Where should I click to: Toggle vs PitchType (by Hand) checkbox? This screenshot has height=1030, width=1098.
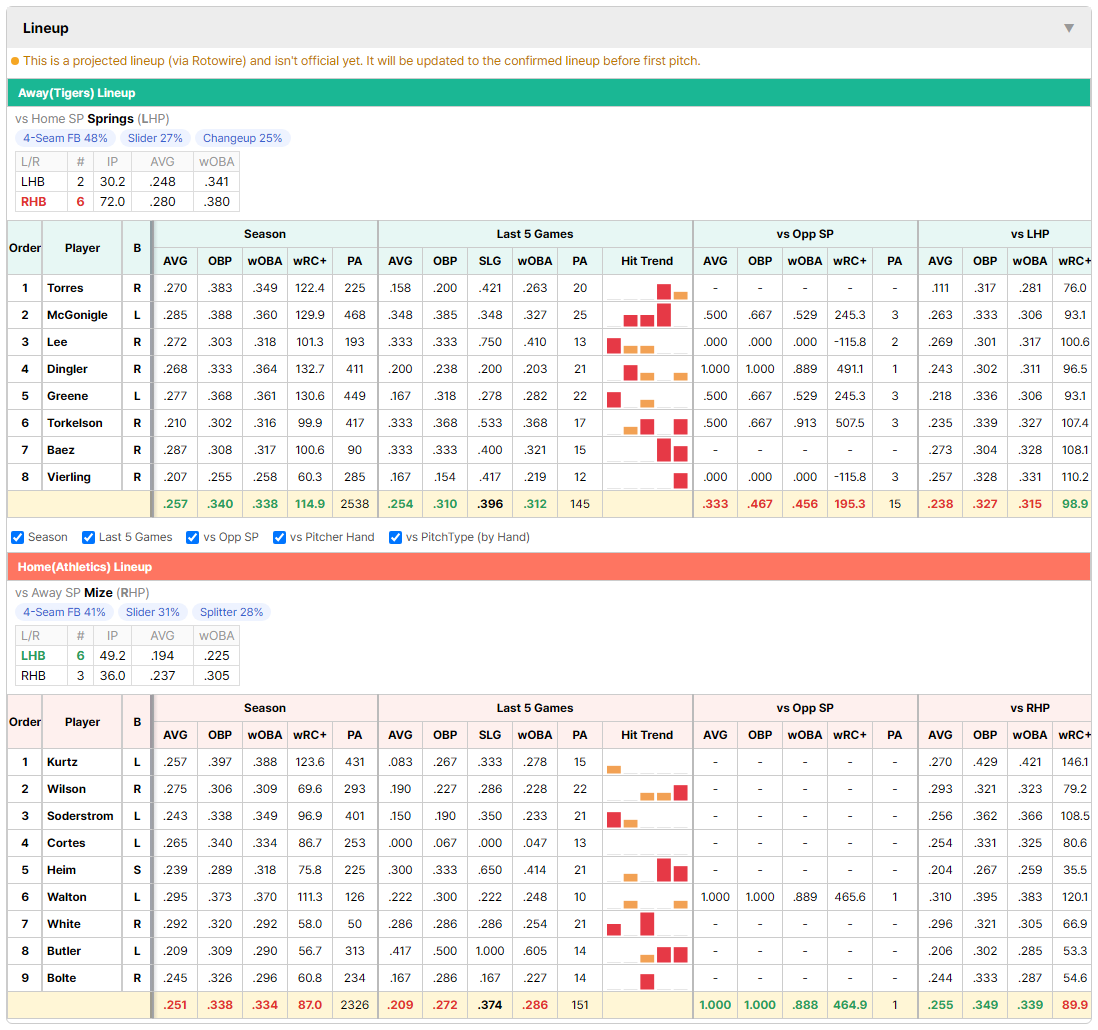coord(396,537)
